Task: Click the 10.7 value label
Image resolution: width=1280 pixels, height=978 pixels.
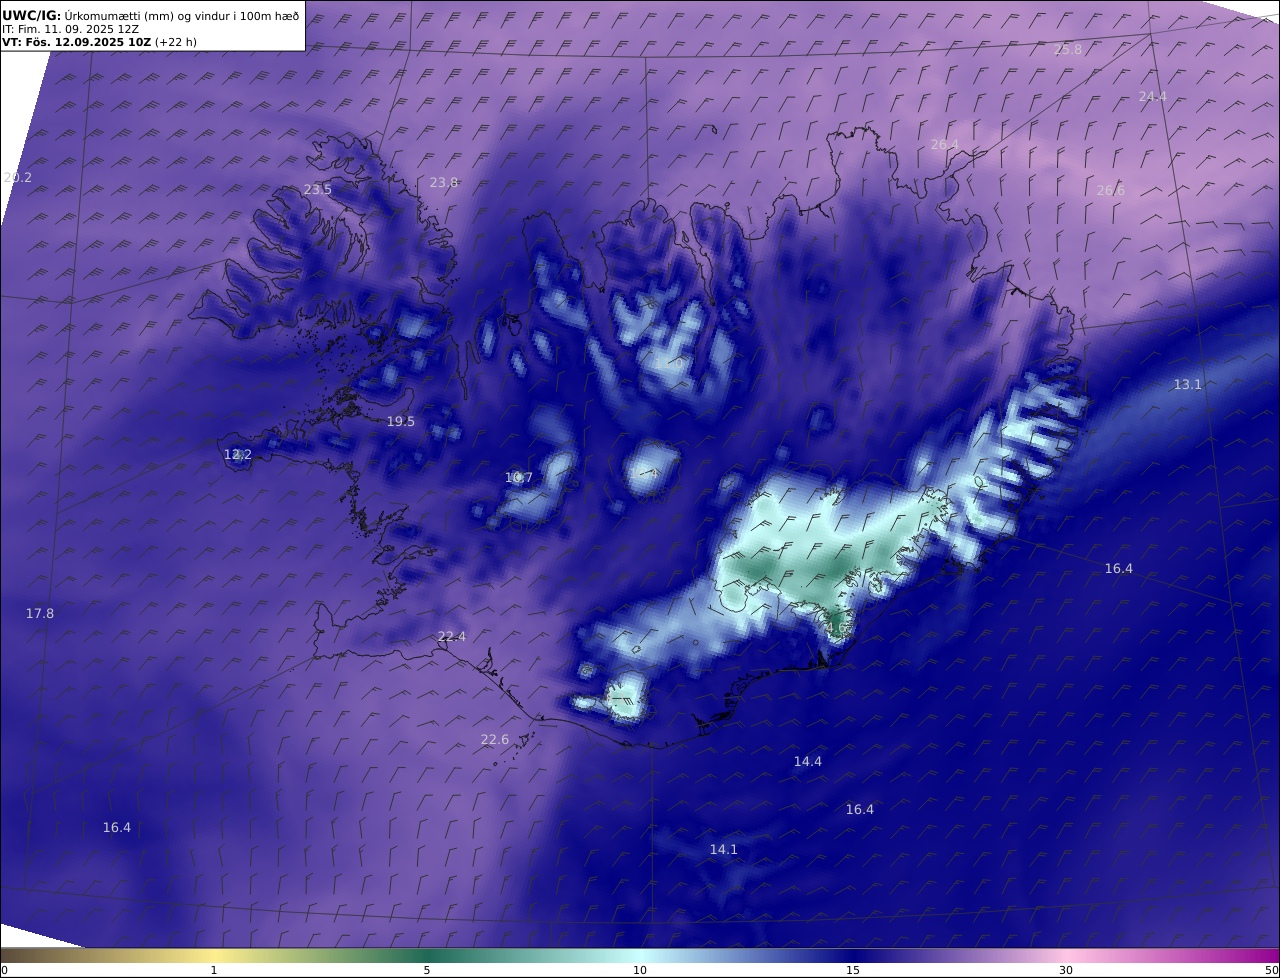Action: click(519, 477)
